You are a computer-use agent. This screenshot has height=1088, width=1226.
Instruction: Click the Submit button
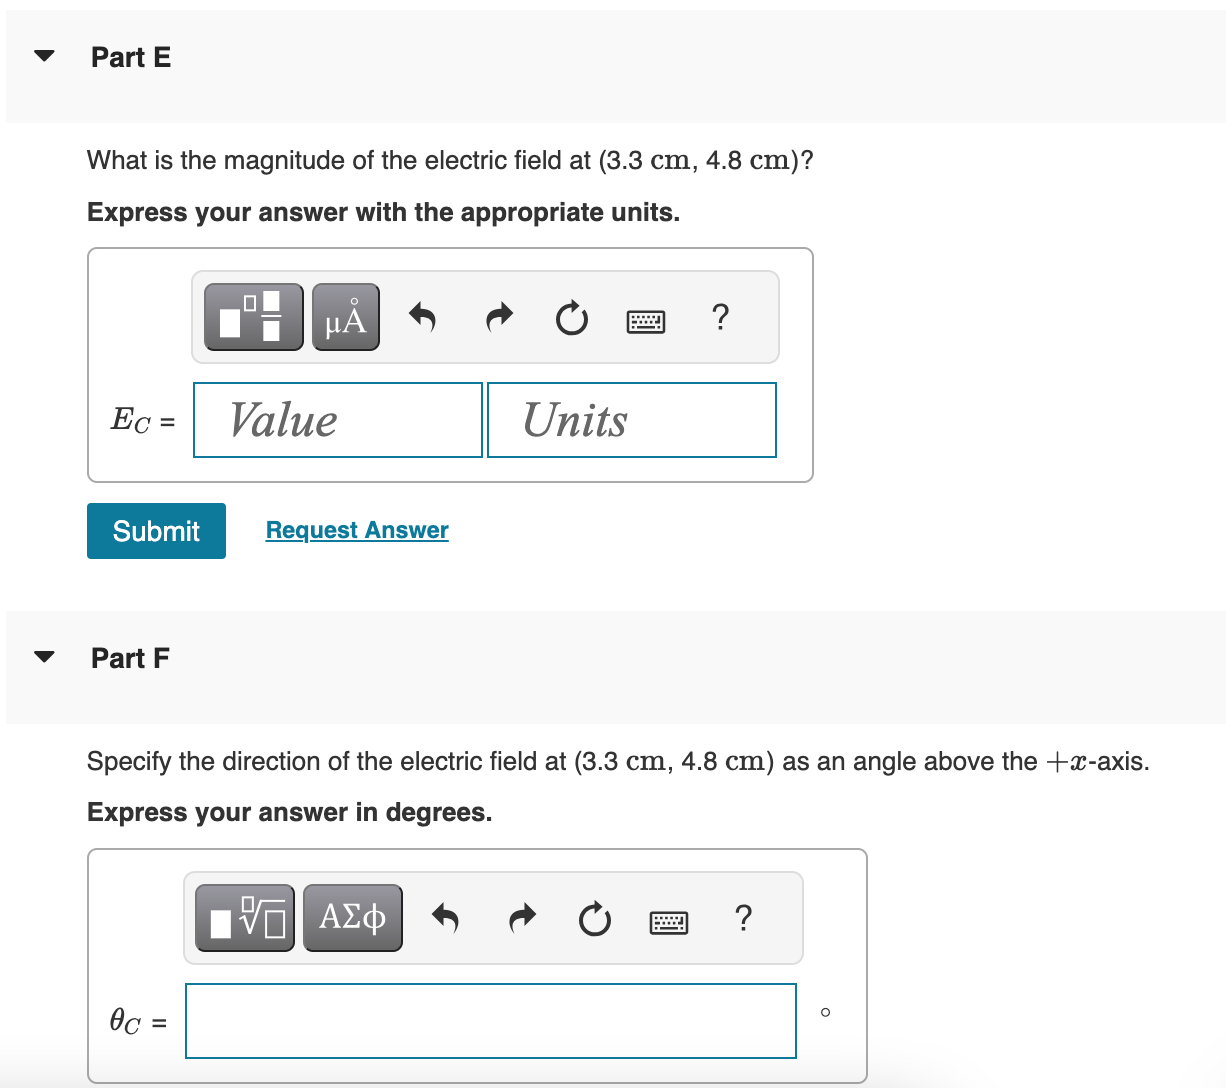[155, 530]
